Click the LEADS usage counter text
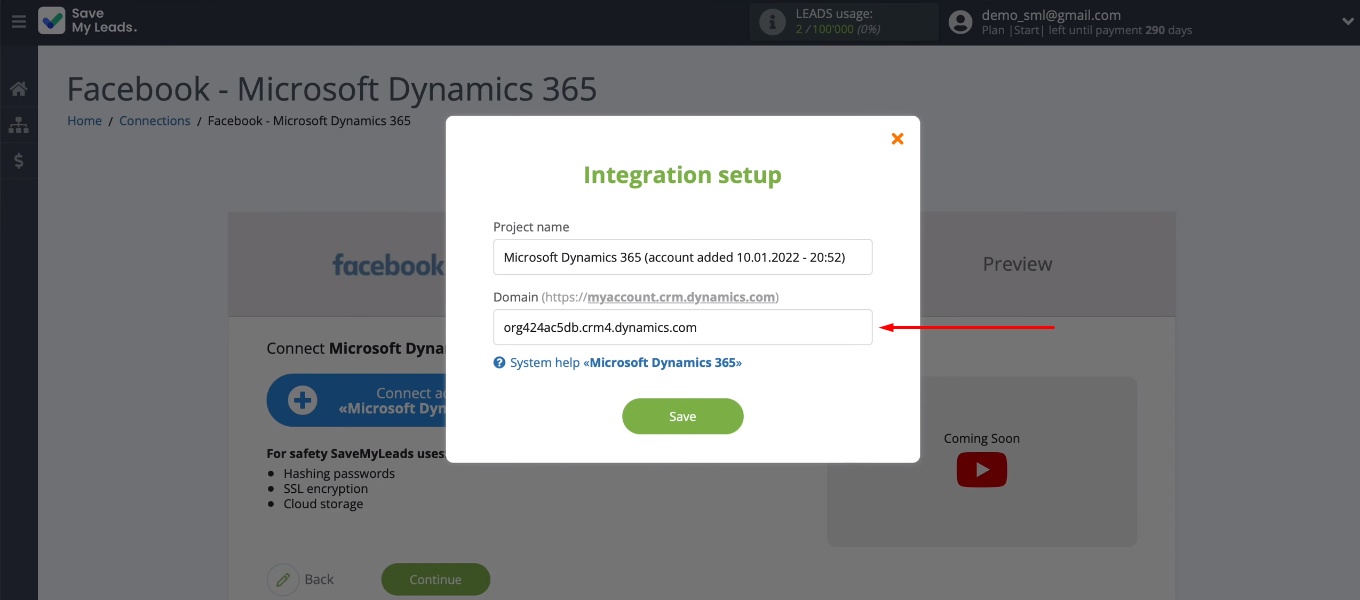The height and width of the screenshot is (600, 1360). coord(838,29)
